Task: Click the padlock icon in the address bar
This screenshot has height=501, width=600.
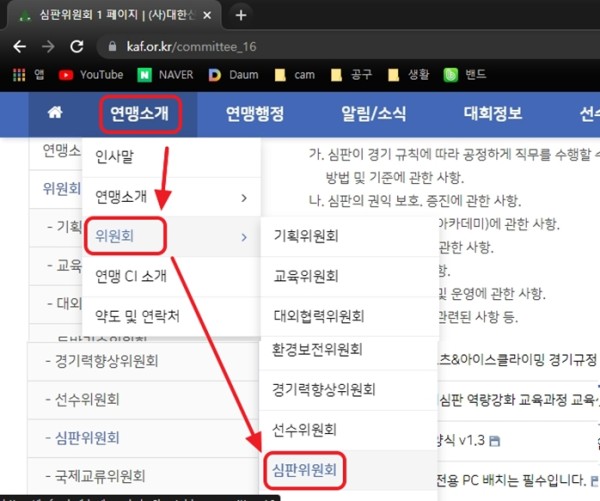Action: (112, 46)
